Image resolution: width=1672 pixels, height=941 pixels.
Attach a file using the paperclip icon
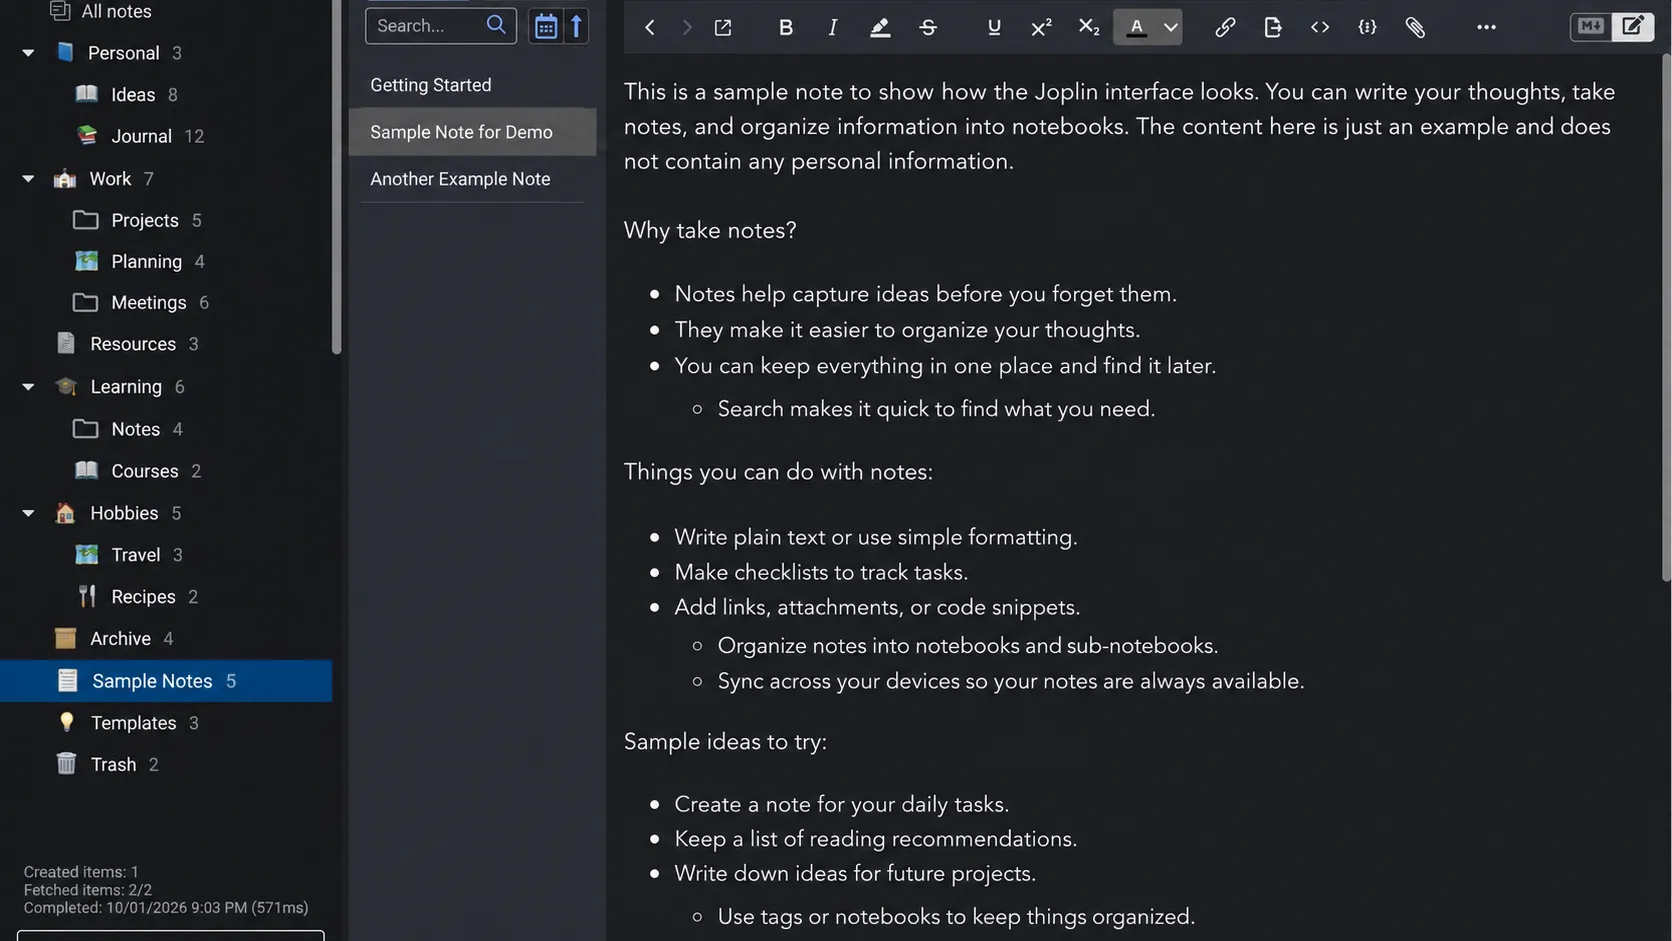pyautogui.click(x=1415, y=27)
